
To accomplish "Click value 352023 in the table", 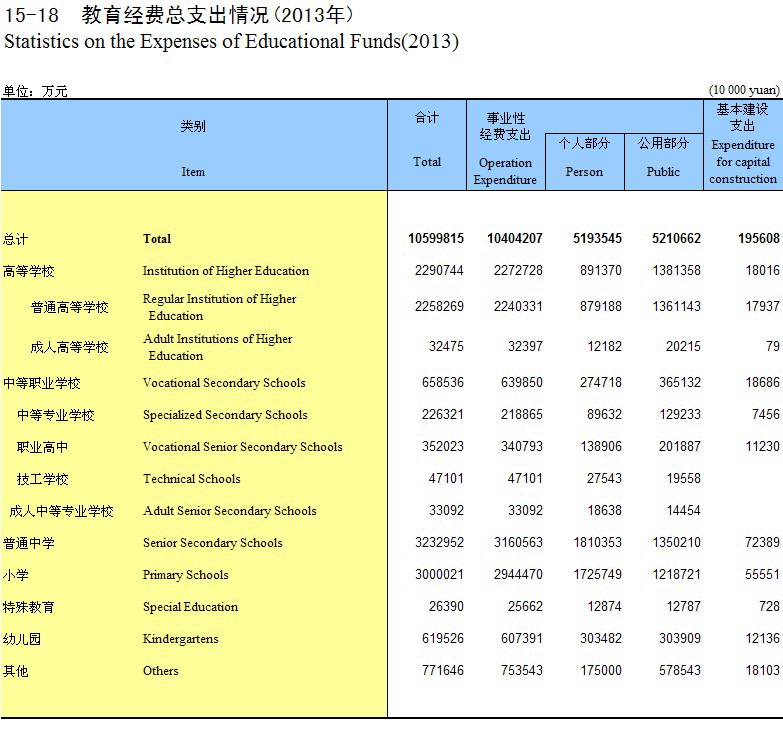I will coord(443,446).
